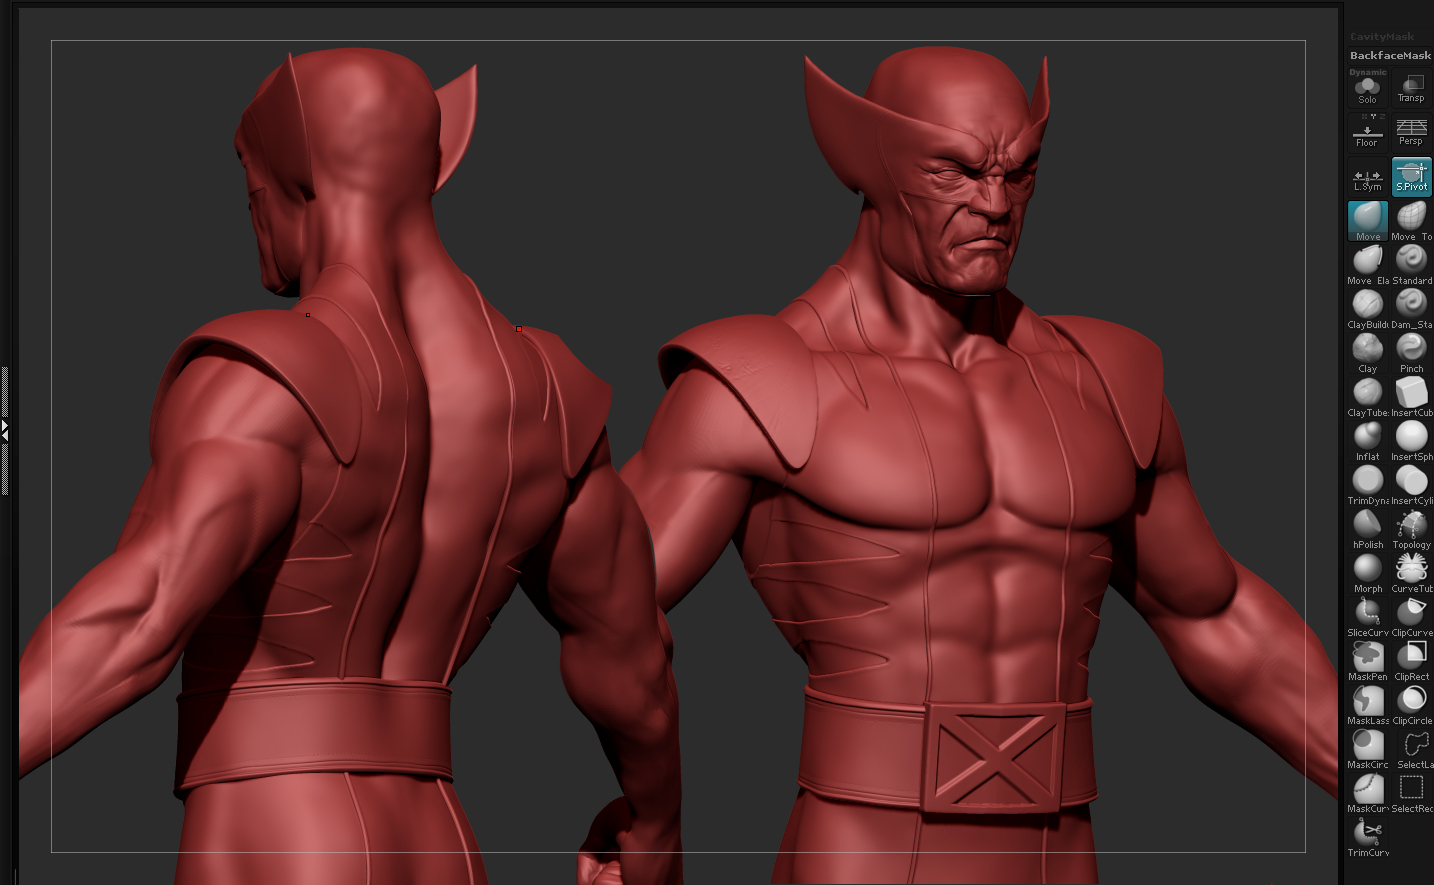The width and height of the screenshot is (1434, 885).
Task: Select the InsertCube brush
Action: (x=1411, y=397)
